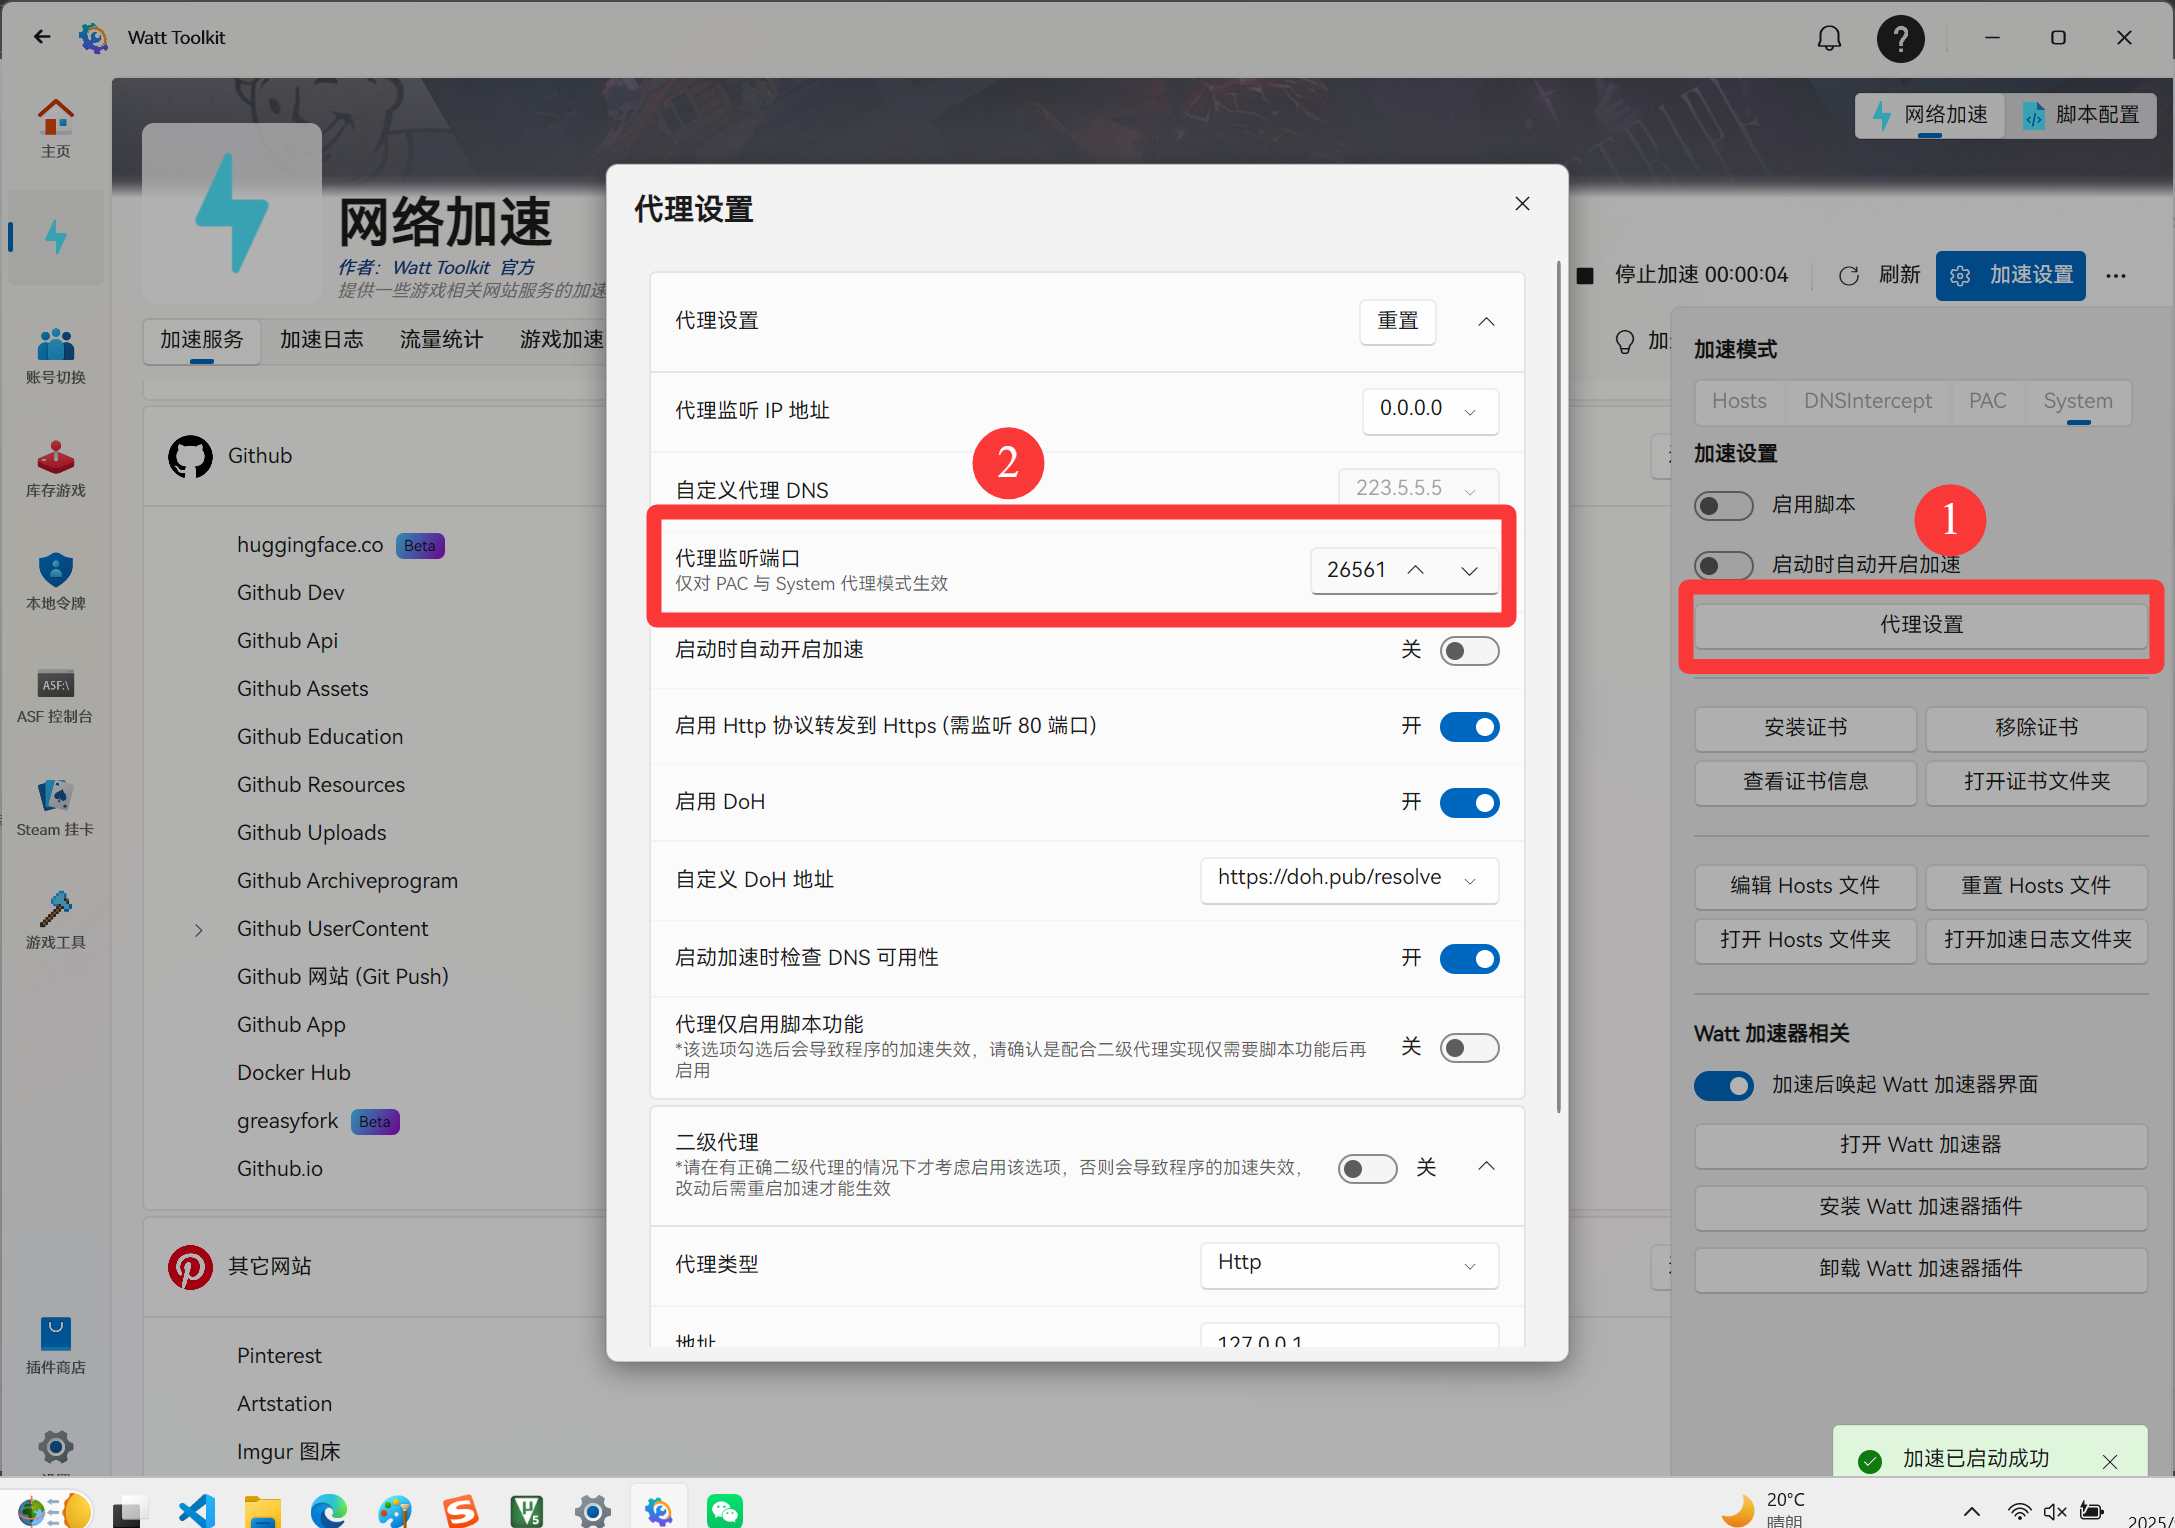Screen dimensions: 2175x1528
Task: Switch to 流量统计 tab
Action: tap(441, 340)
